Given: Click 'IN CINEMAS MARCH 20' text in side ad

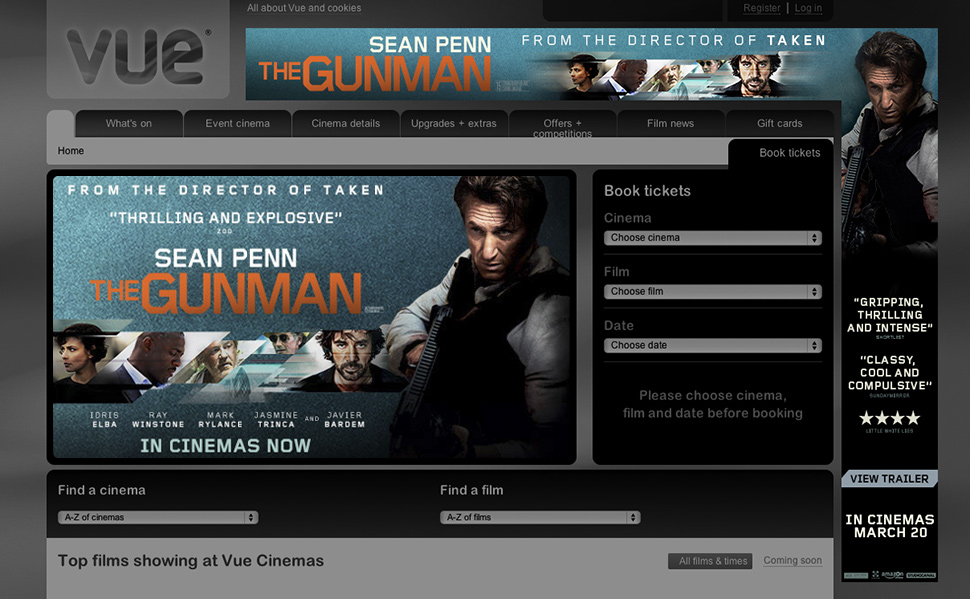Looking at the screenshot, I should (x=890, y=526).
